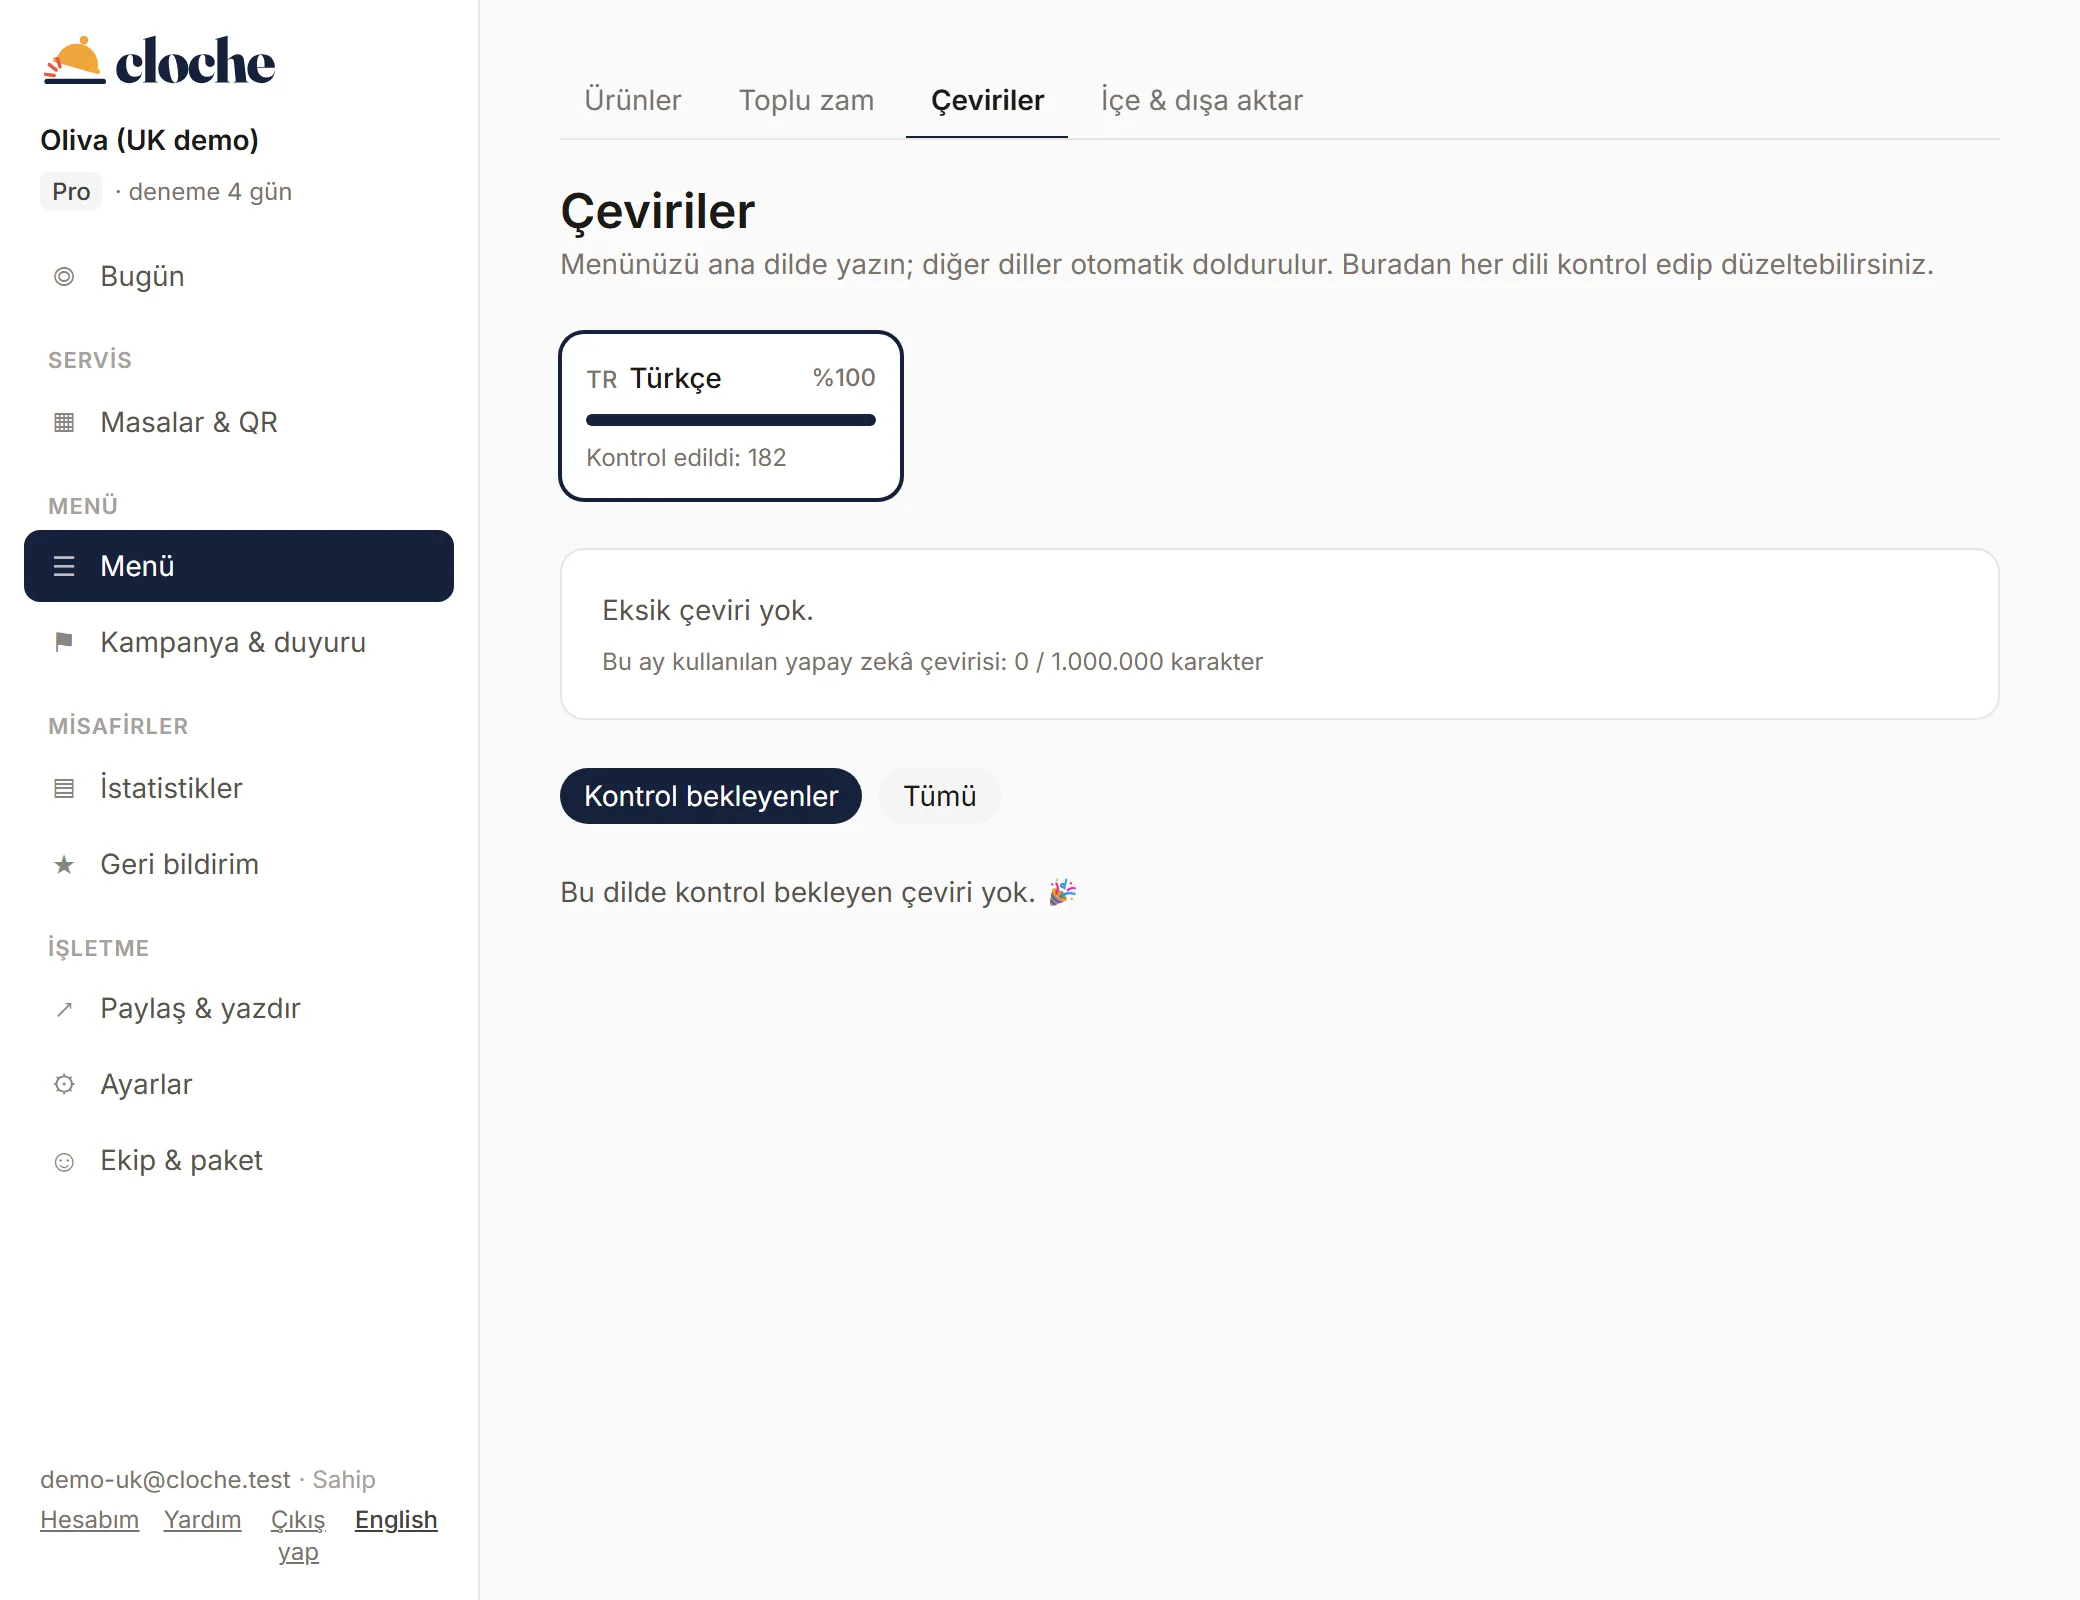Switch to the Ürünler tab
The image size is (2080, 1600).
point(633,100)
